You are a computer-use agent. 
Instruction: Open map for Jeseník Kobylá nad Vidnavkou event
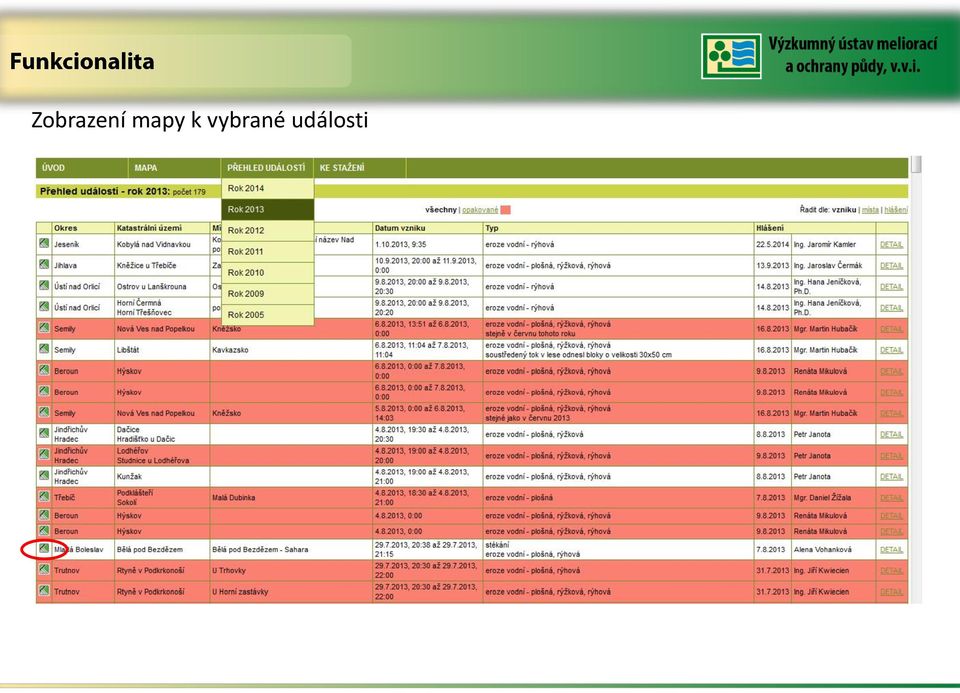coord(44,243)
